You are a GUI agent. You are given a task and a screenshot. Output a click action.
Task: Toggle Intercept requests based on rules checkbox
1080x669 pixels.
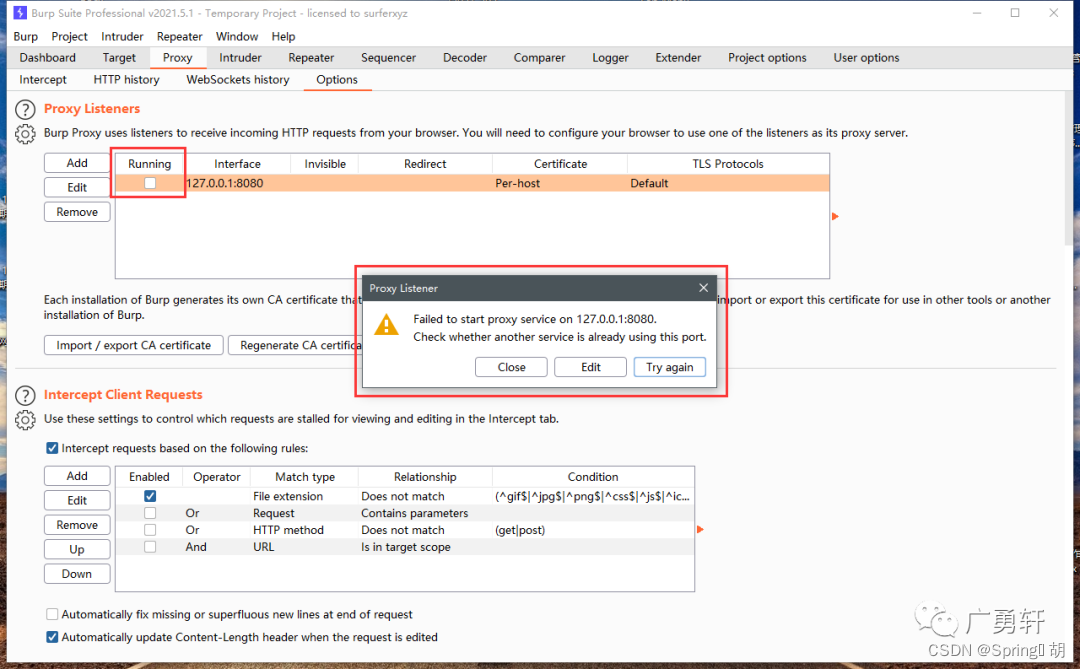pyautogui.click(x=52, y=448)
